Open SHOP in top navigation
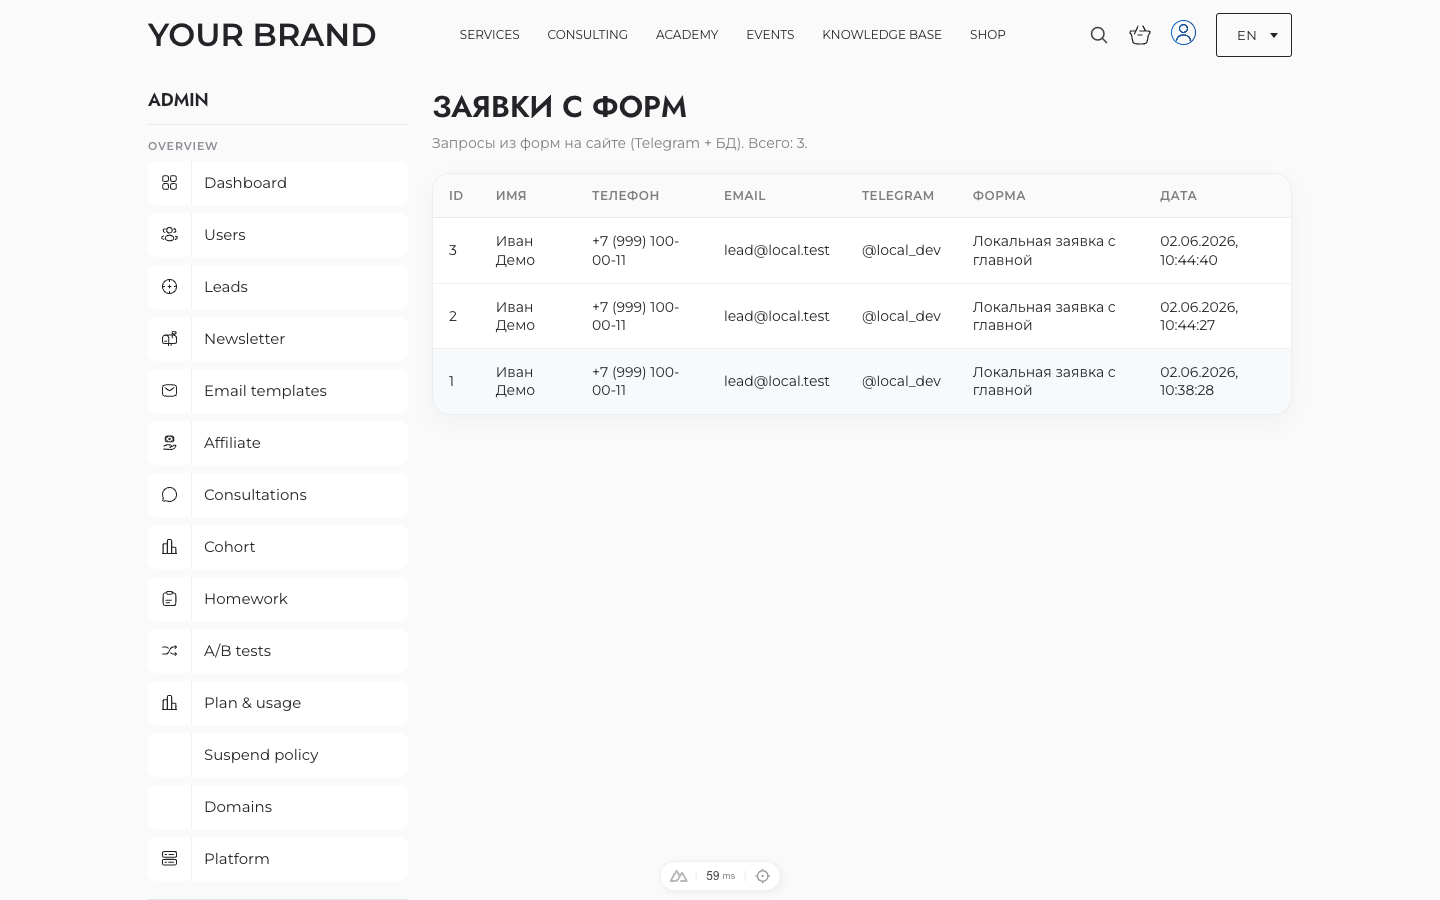The width and height of the screenshot is (1440, 900). tap(987, 35)
